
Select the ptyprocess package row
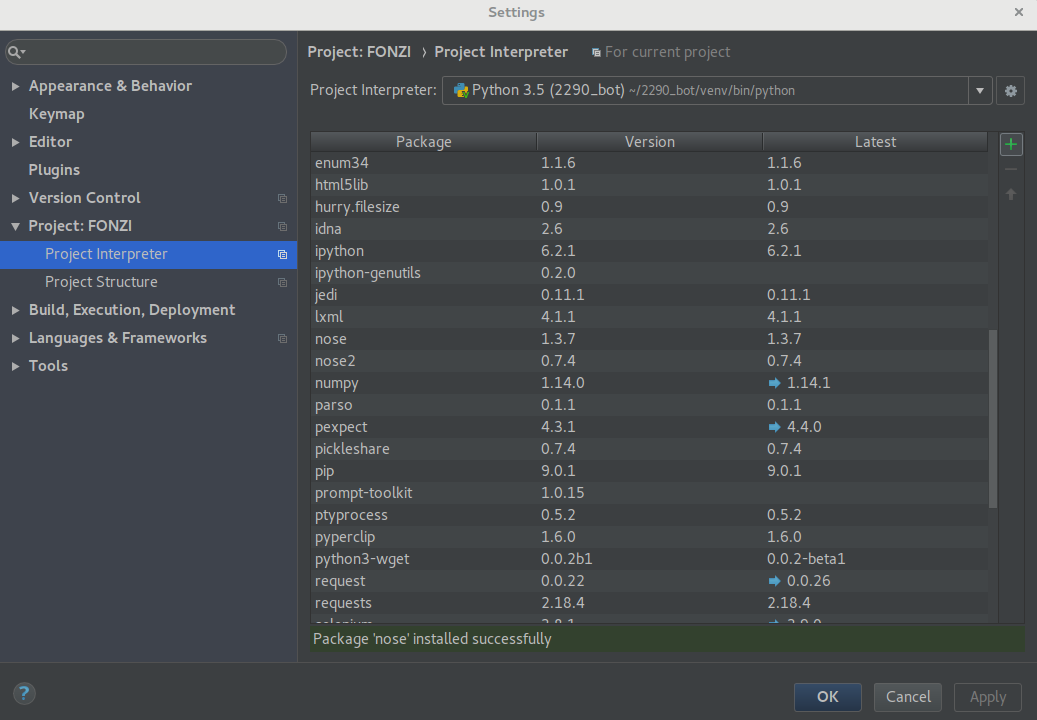(x=649, y=515)
